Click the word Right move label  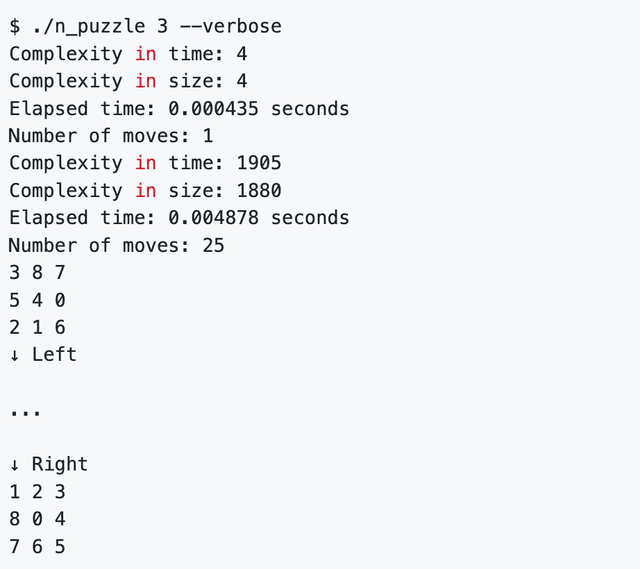click(60, 465)
